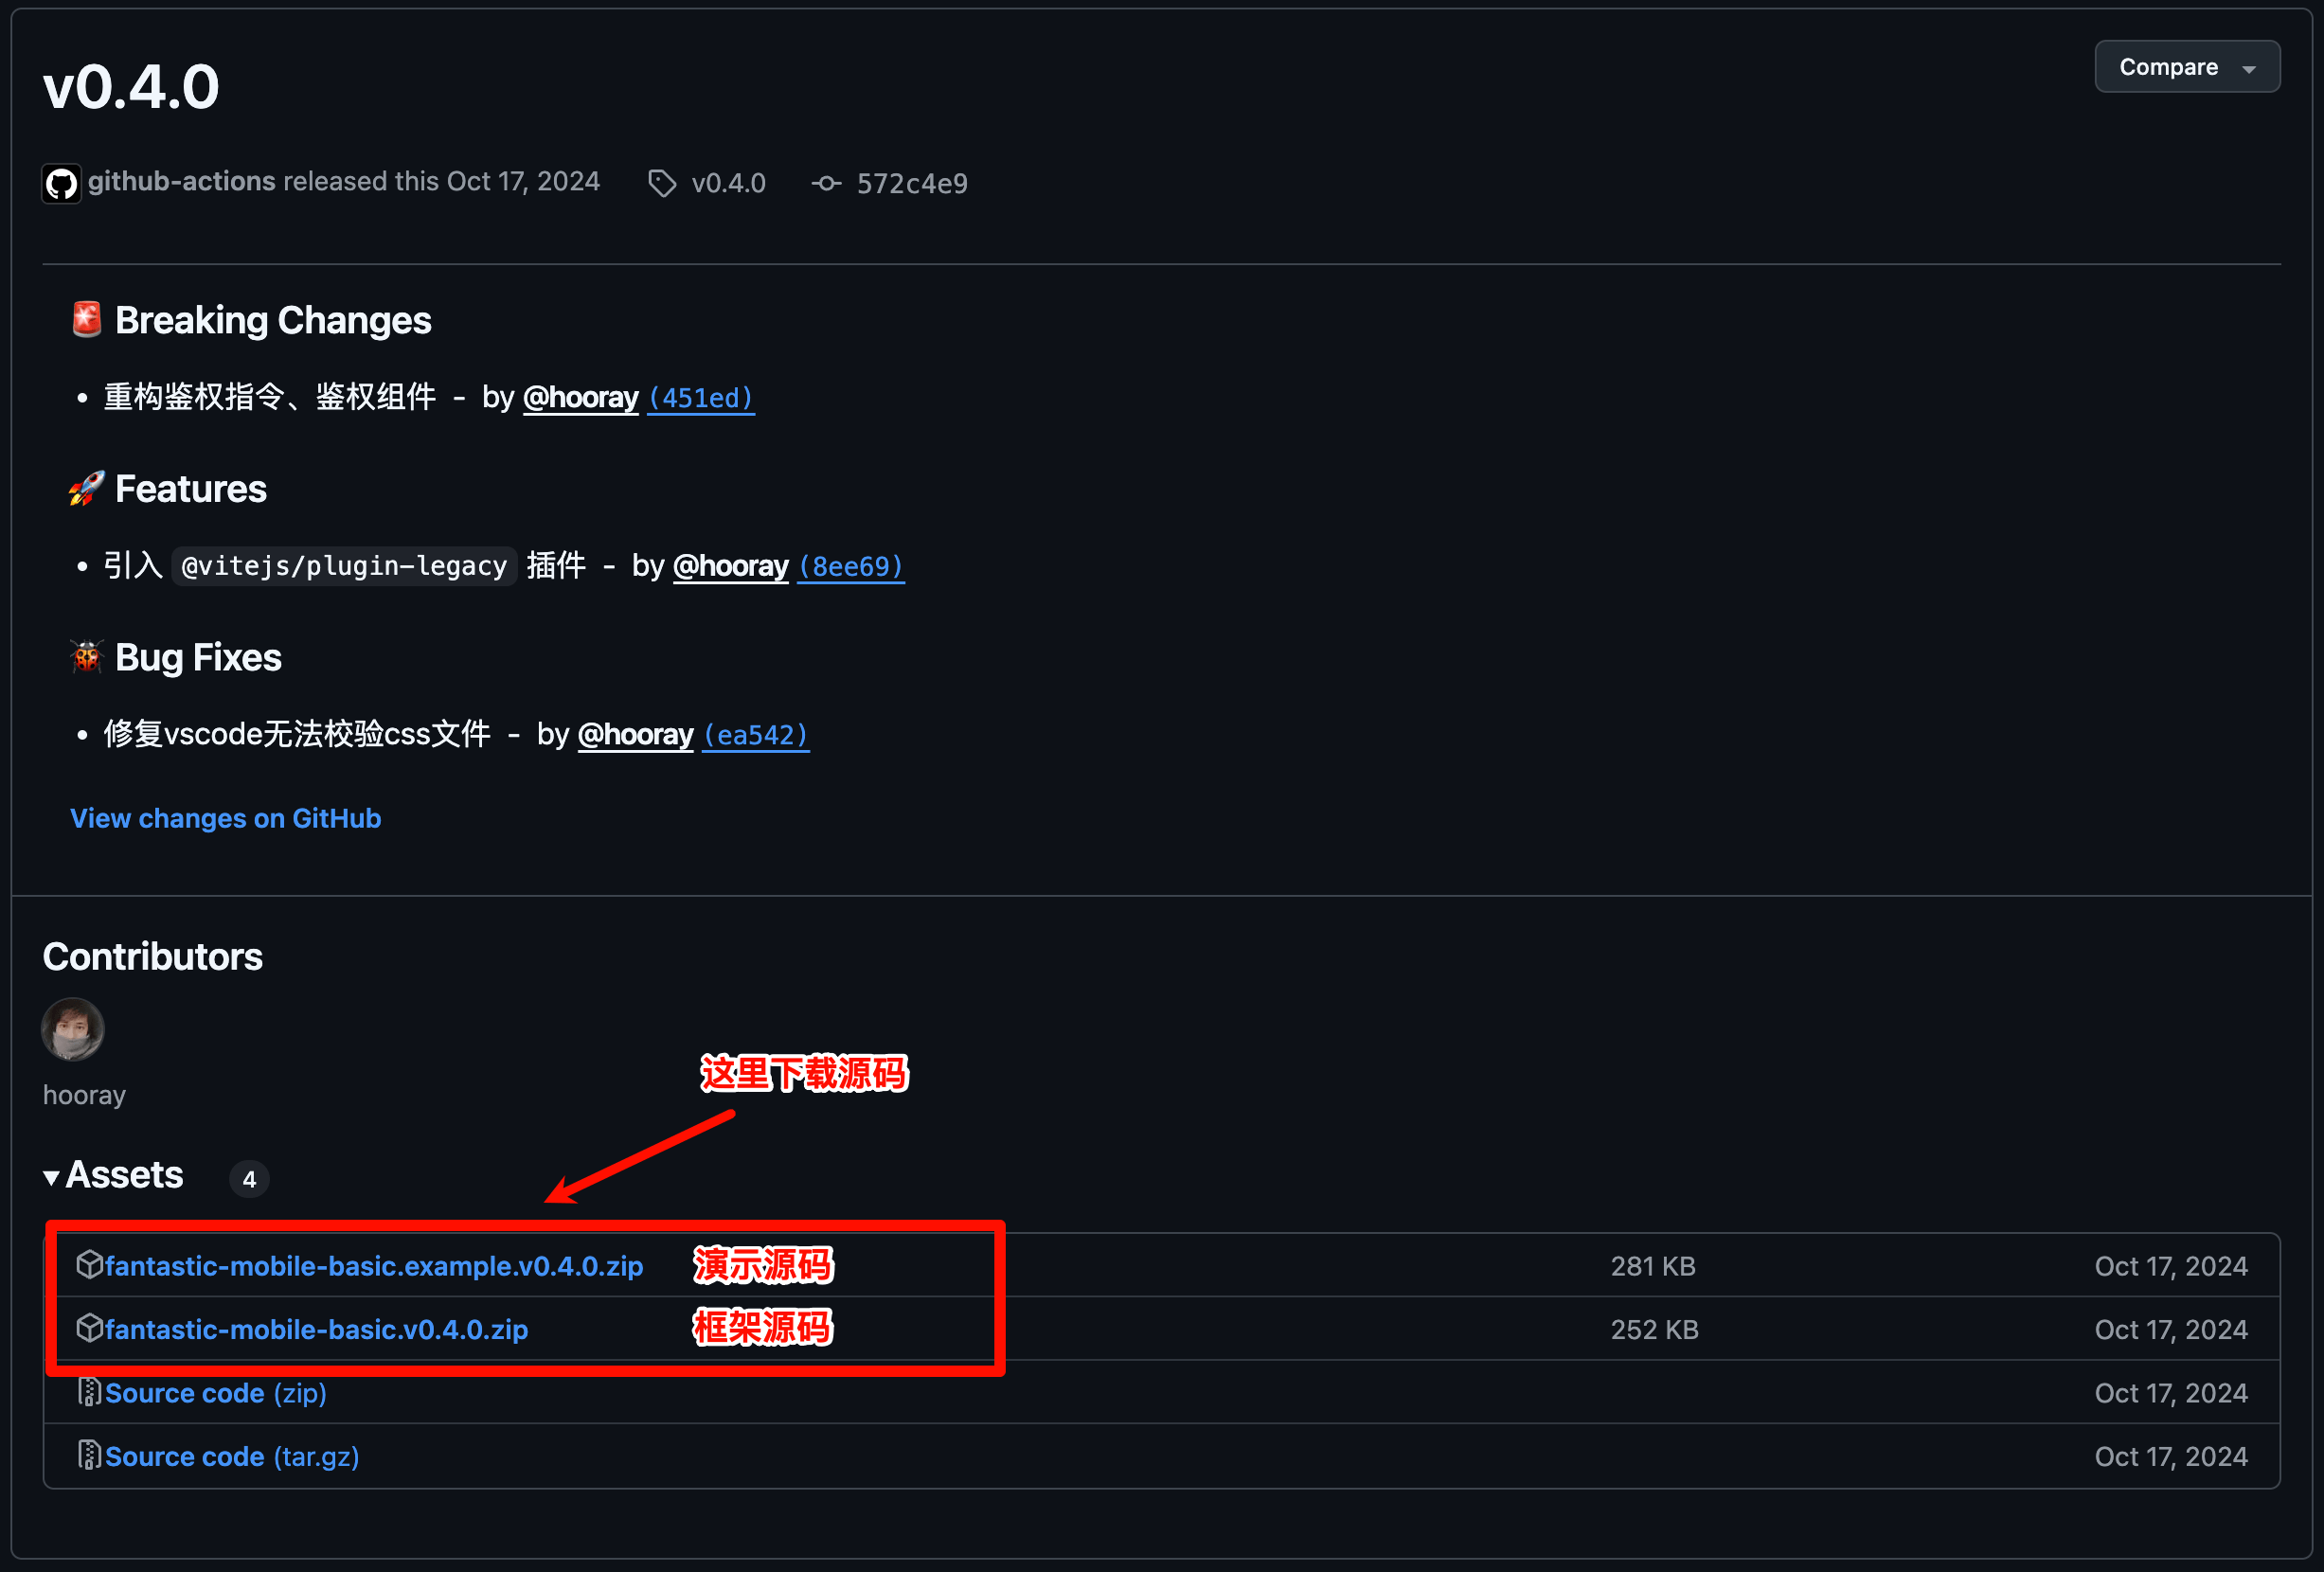Download Source code (zip)
Viewport: 2324px width, 1572px height.
pyautogui.click(x=216, y=1393)
